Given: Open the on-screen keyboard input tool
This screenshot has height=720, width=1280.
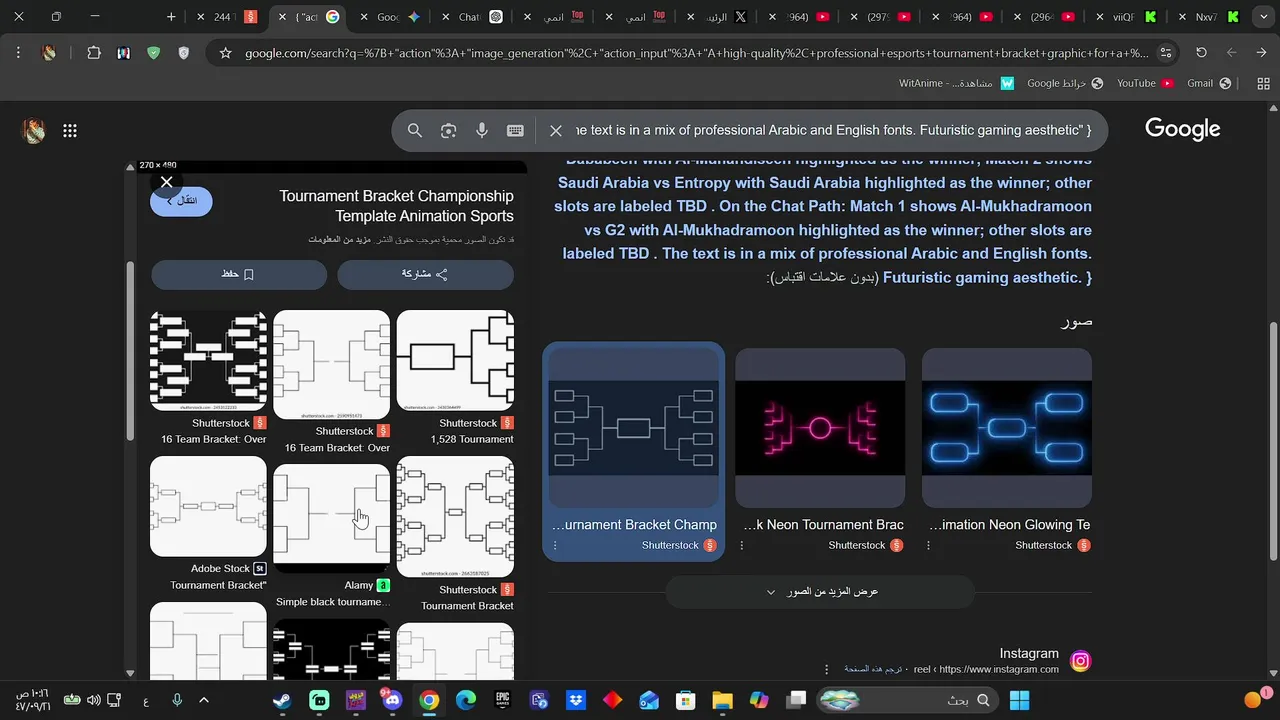Looking at the screenshot, I should [515, 130].
